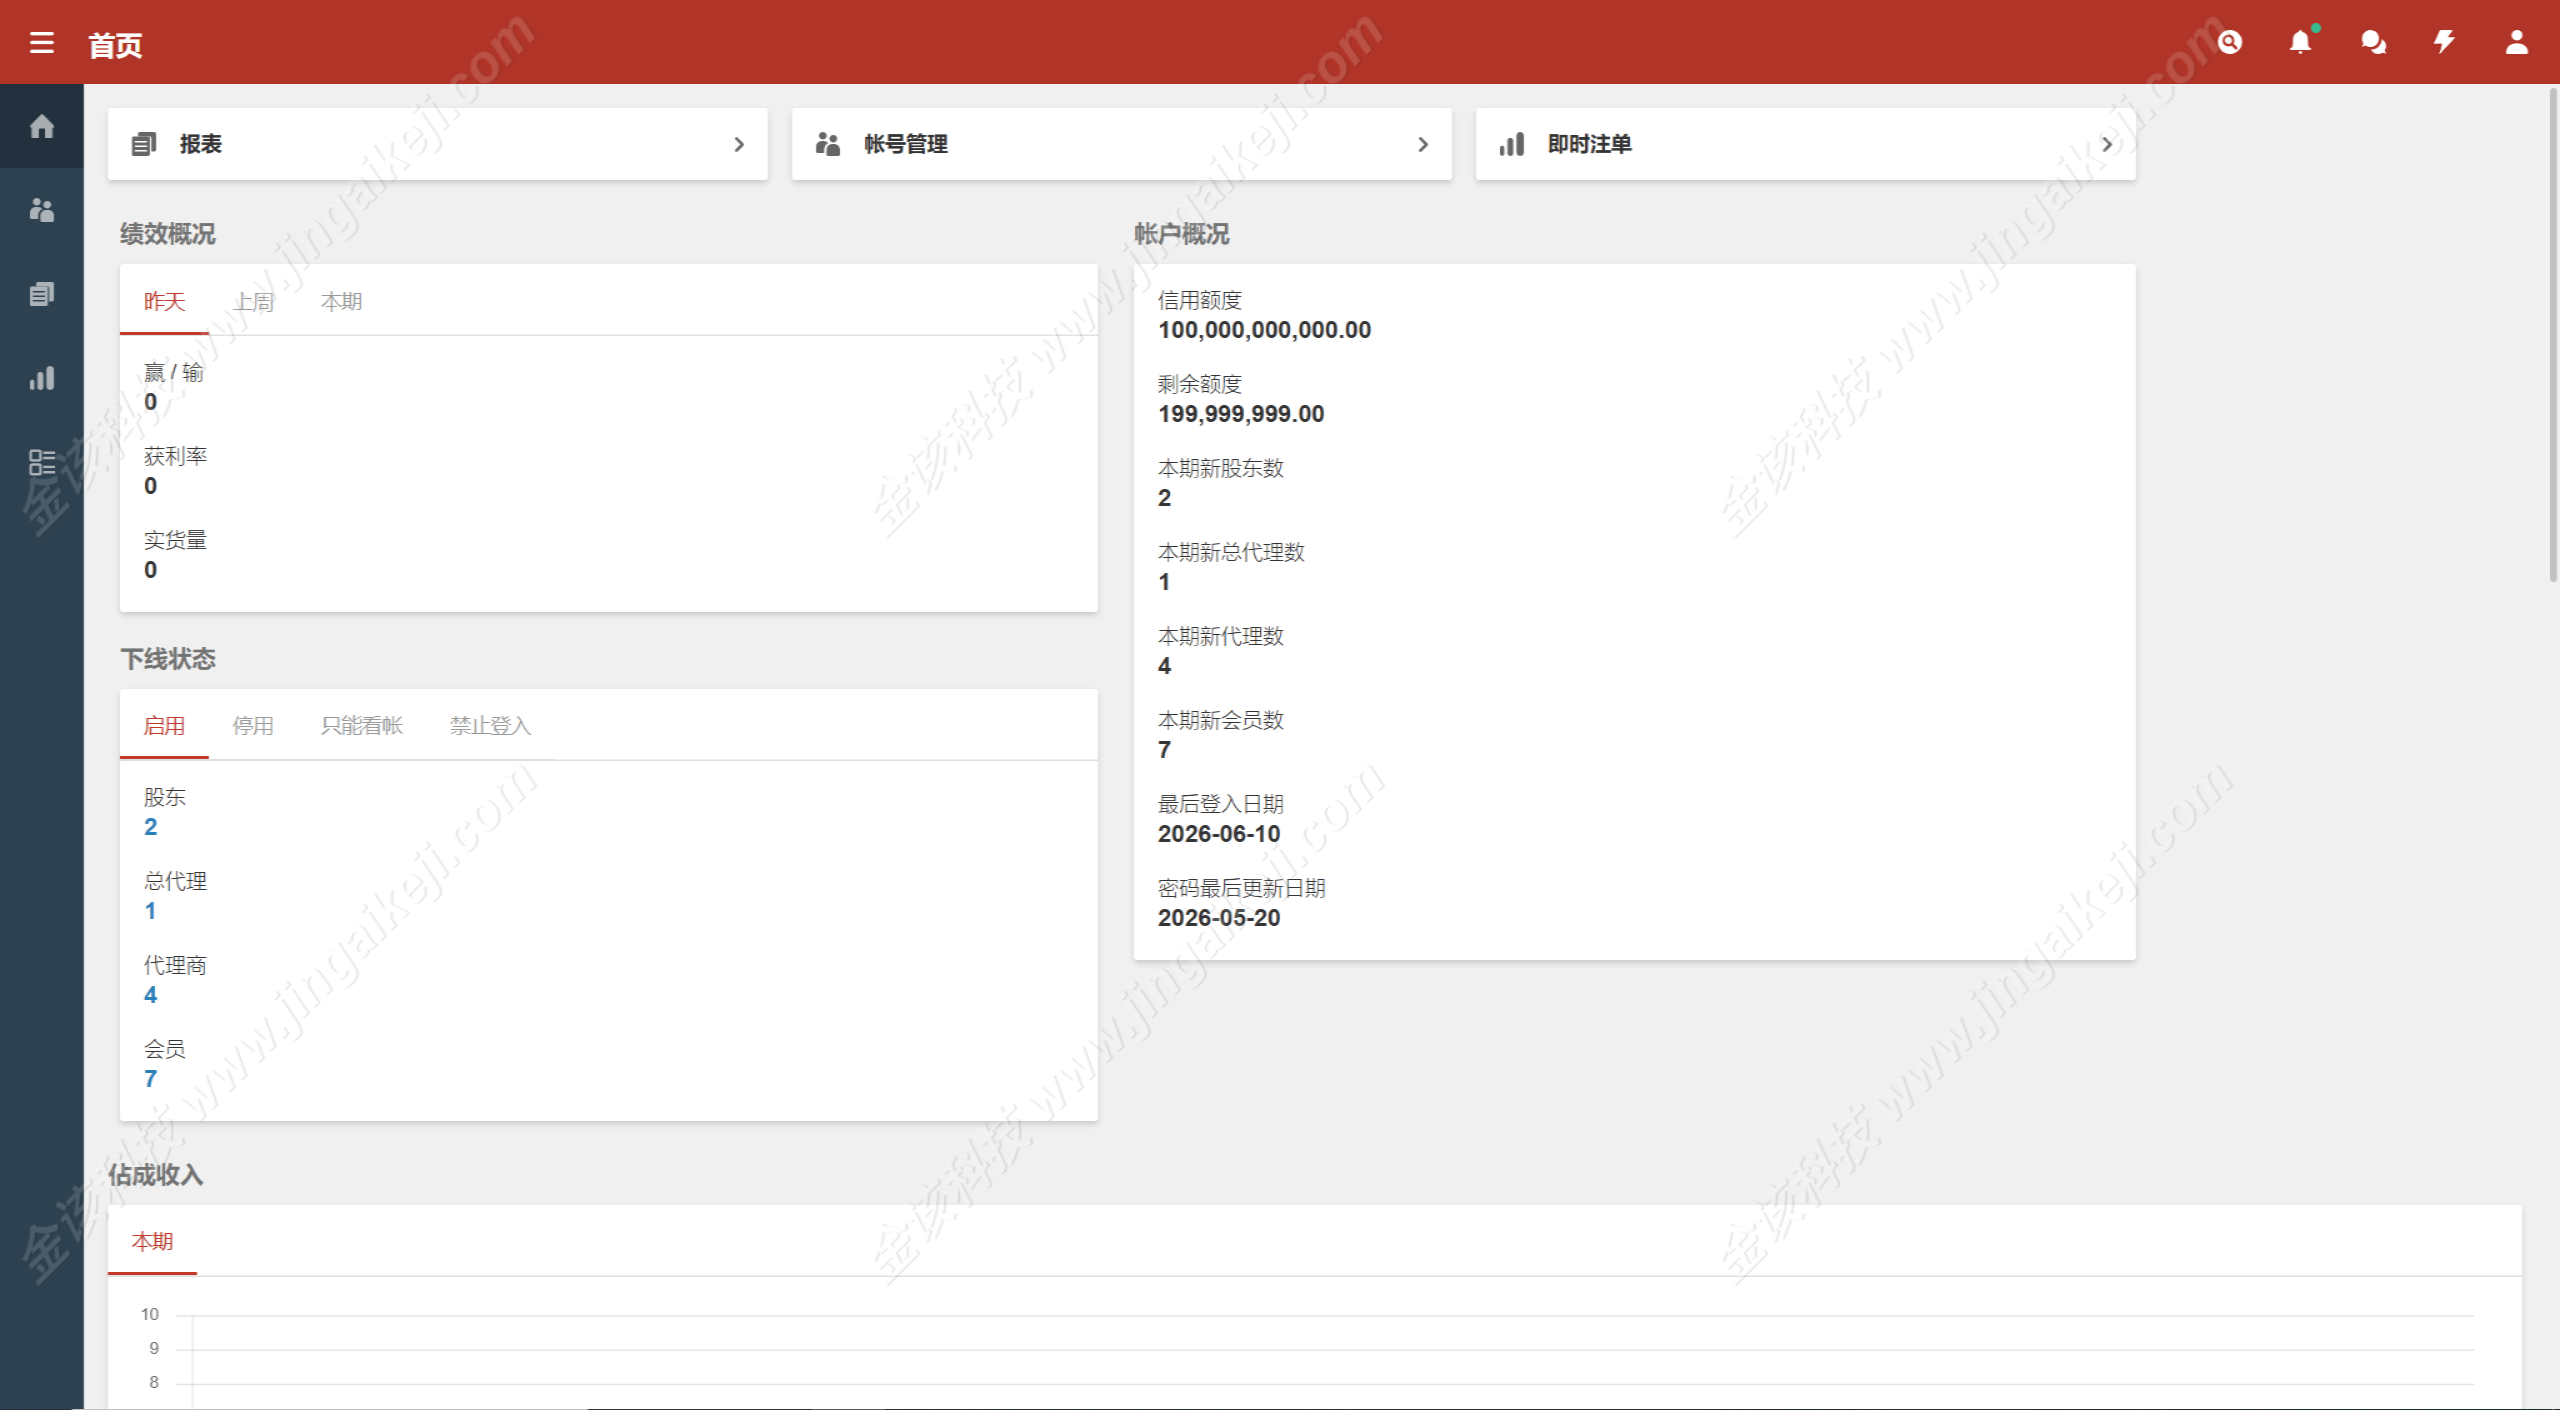Switch to the 停用 tab
This screenshot has height=1410, width=2560.
click(x=253, y=725)
